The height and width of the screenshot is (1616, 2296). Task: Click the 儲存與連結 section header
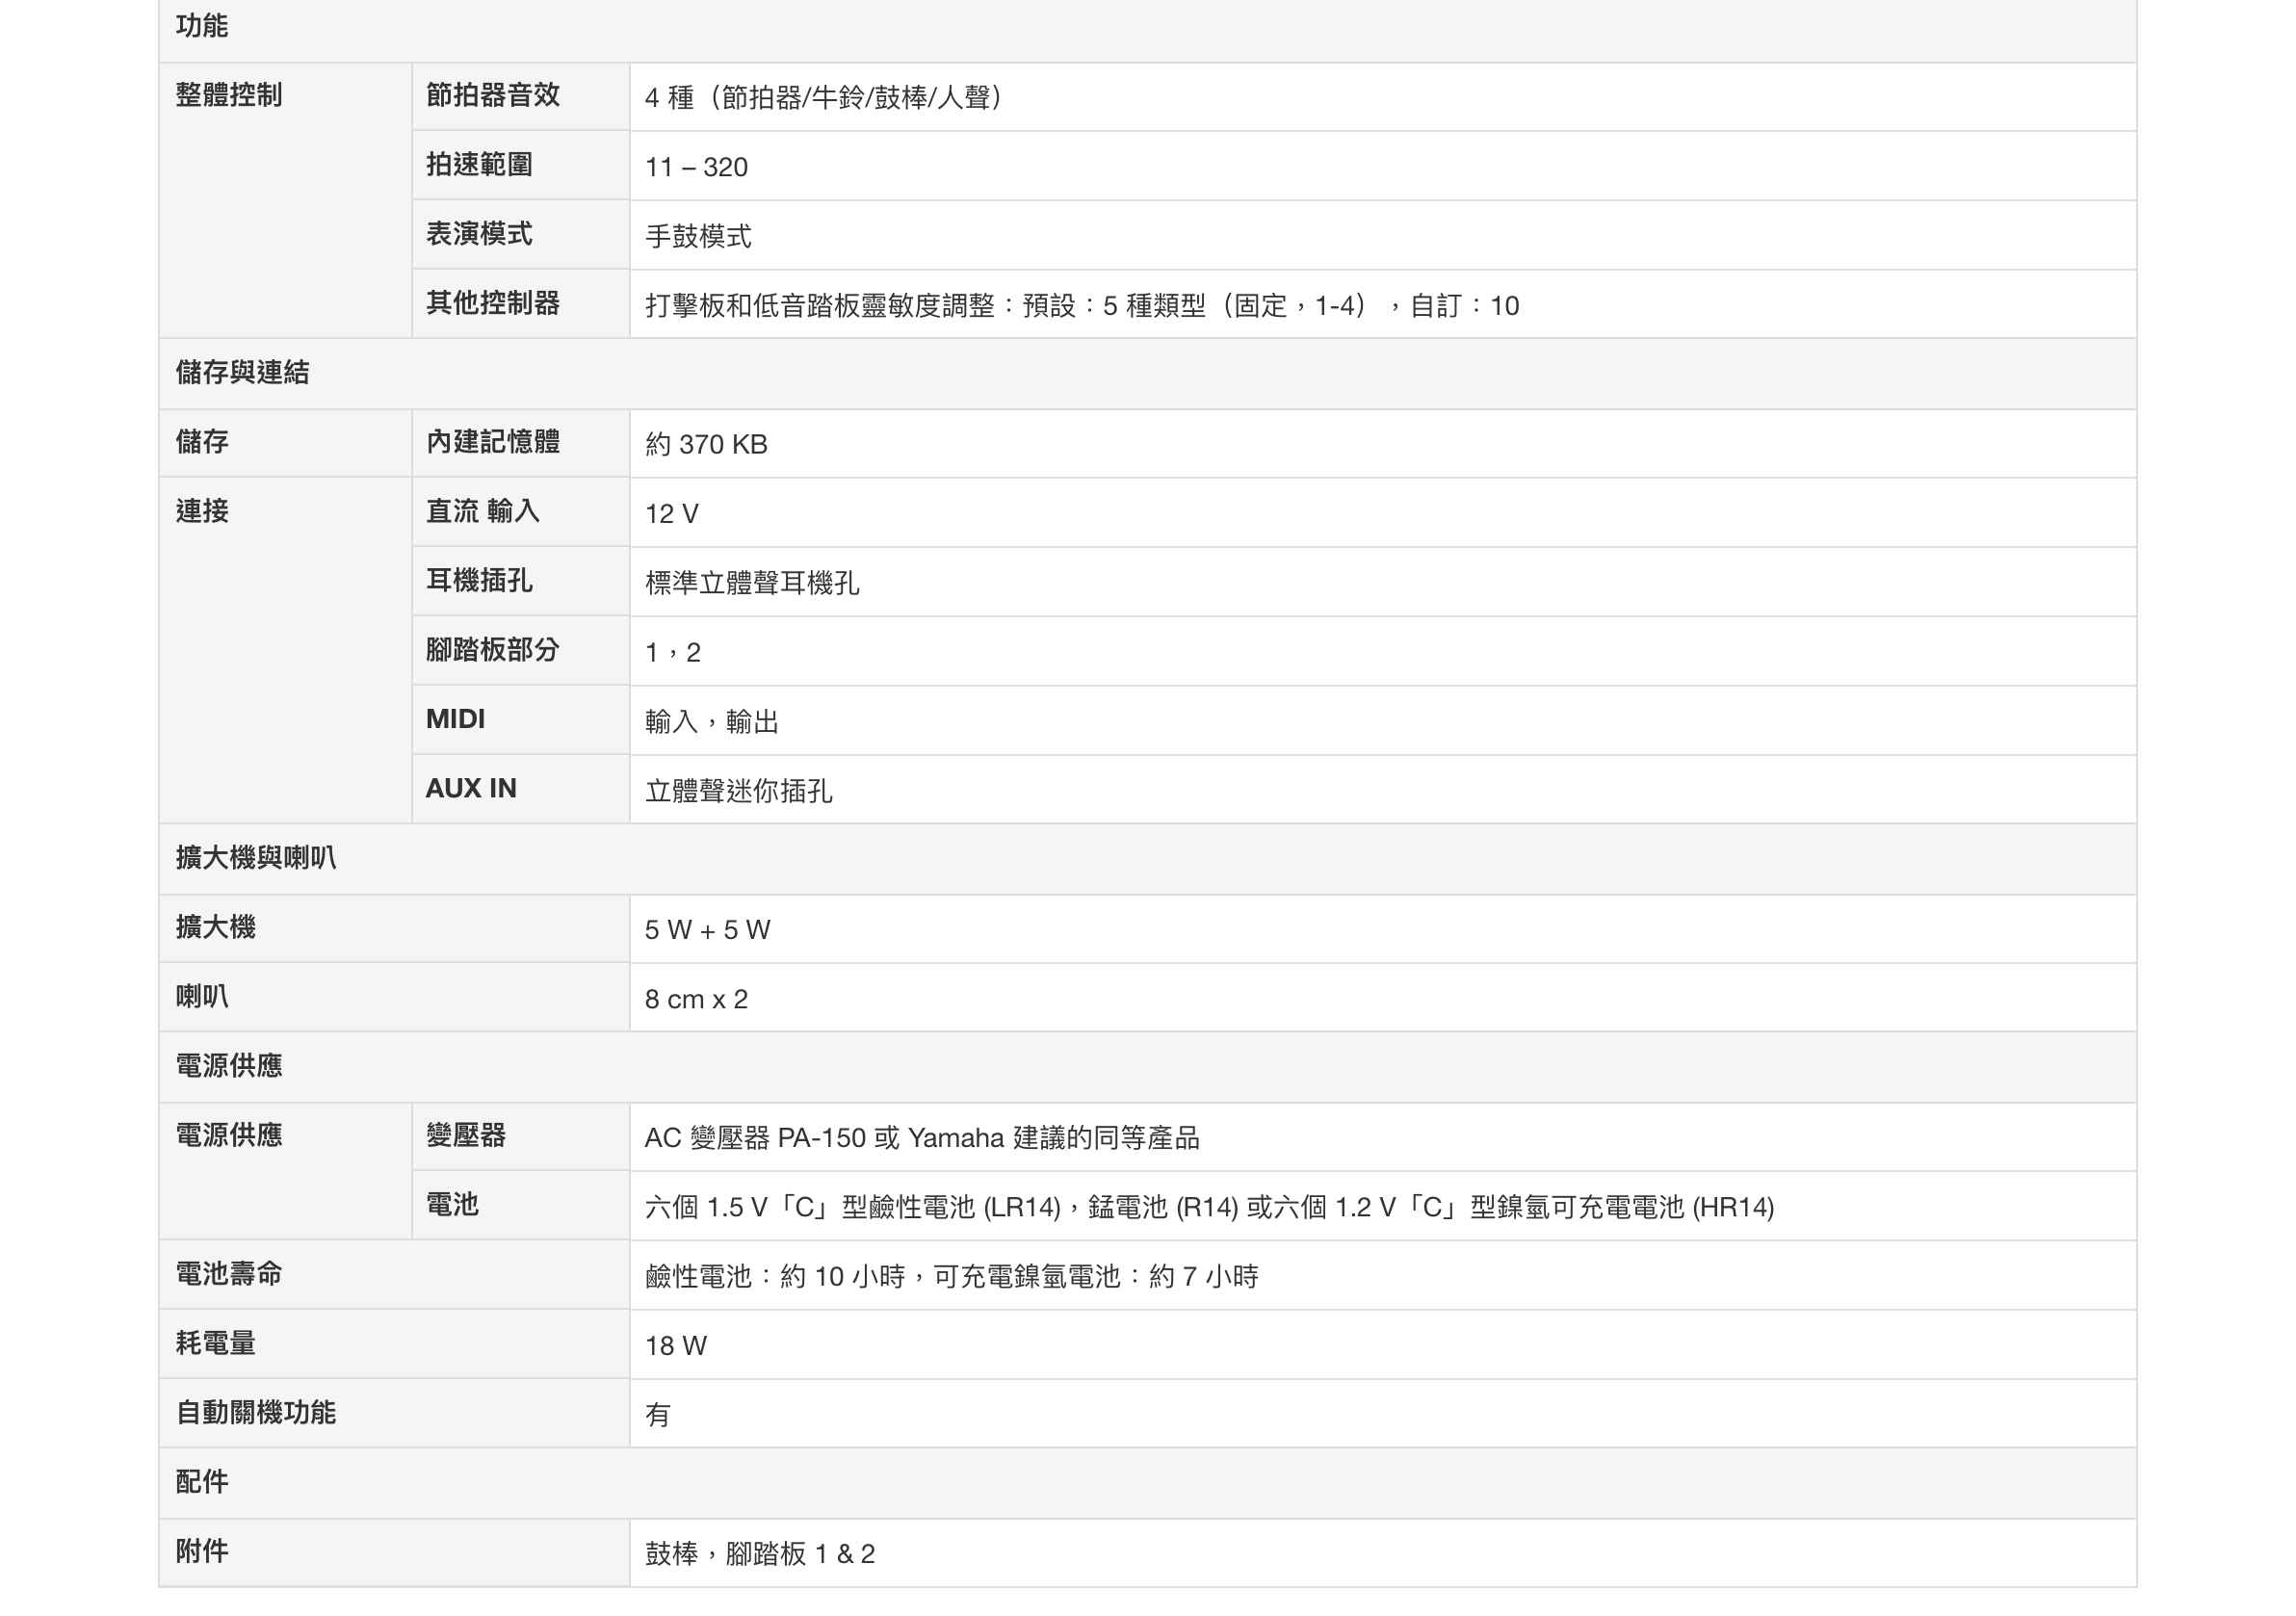click(x=242, y=373)
